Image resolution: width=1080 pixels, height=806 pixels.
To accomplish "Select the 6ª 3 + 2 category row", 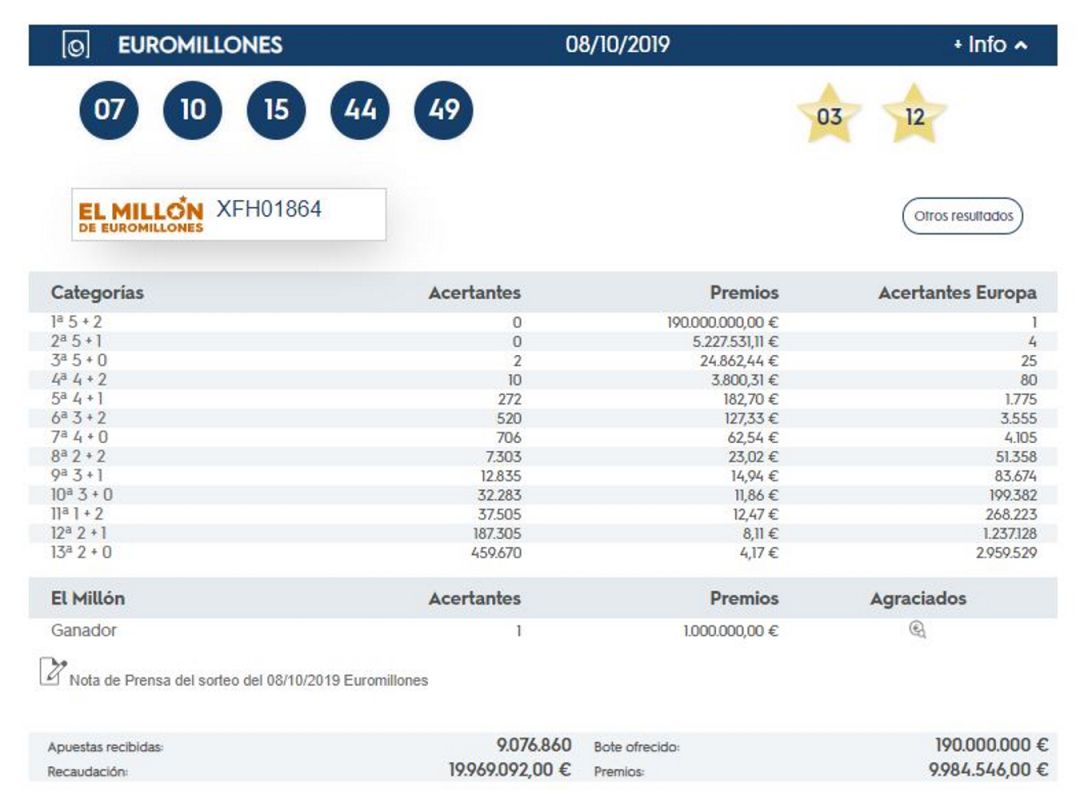I will (x=543, y=419).
